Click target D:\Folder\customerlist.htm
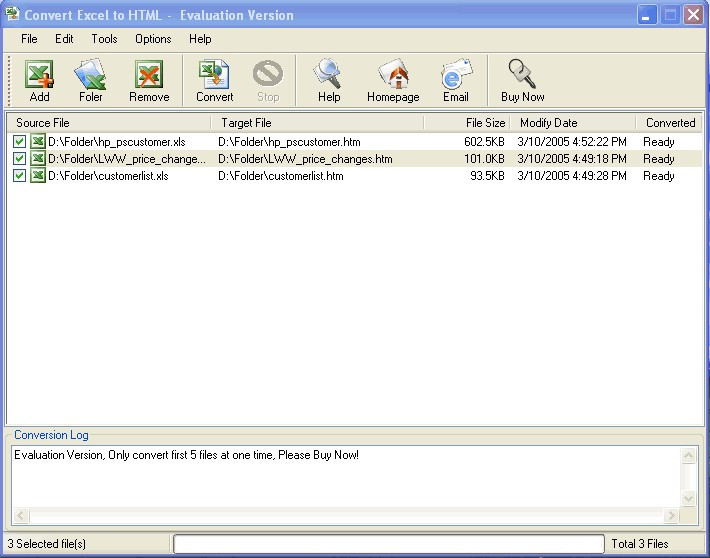The width and height of the screenshot is (710, 558). point(281,176)
